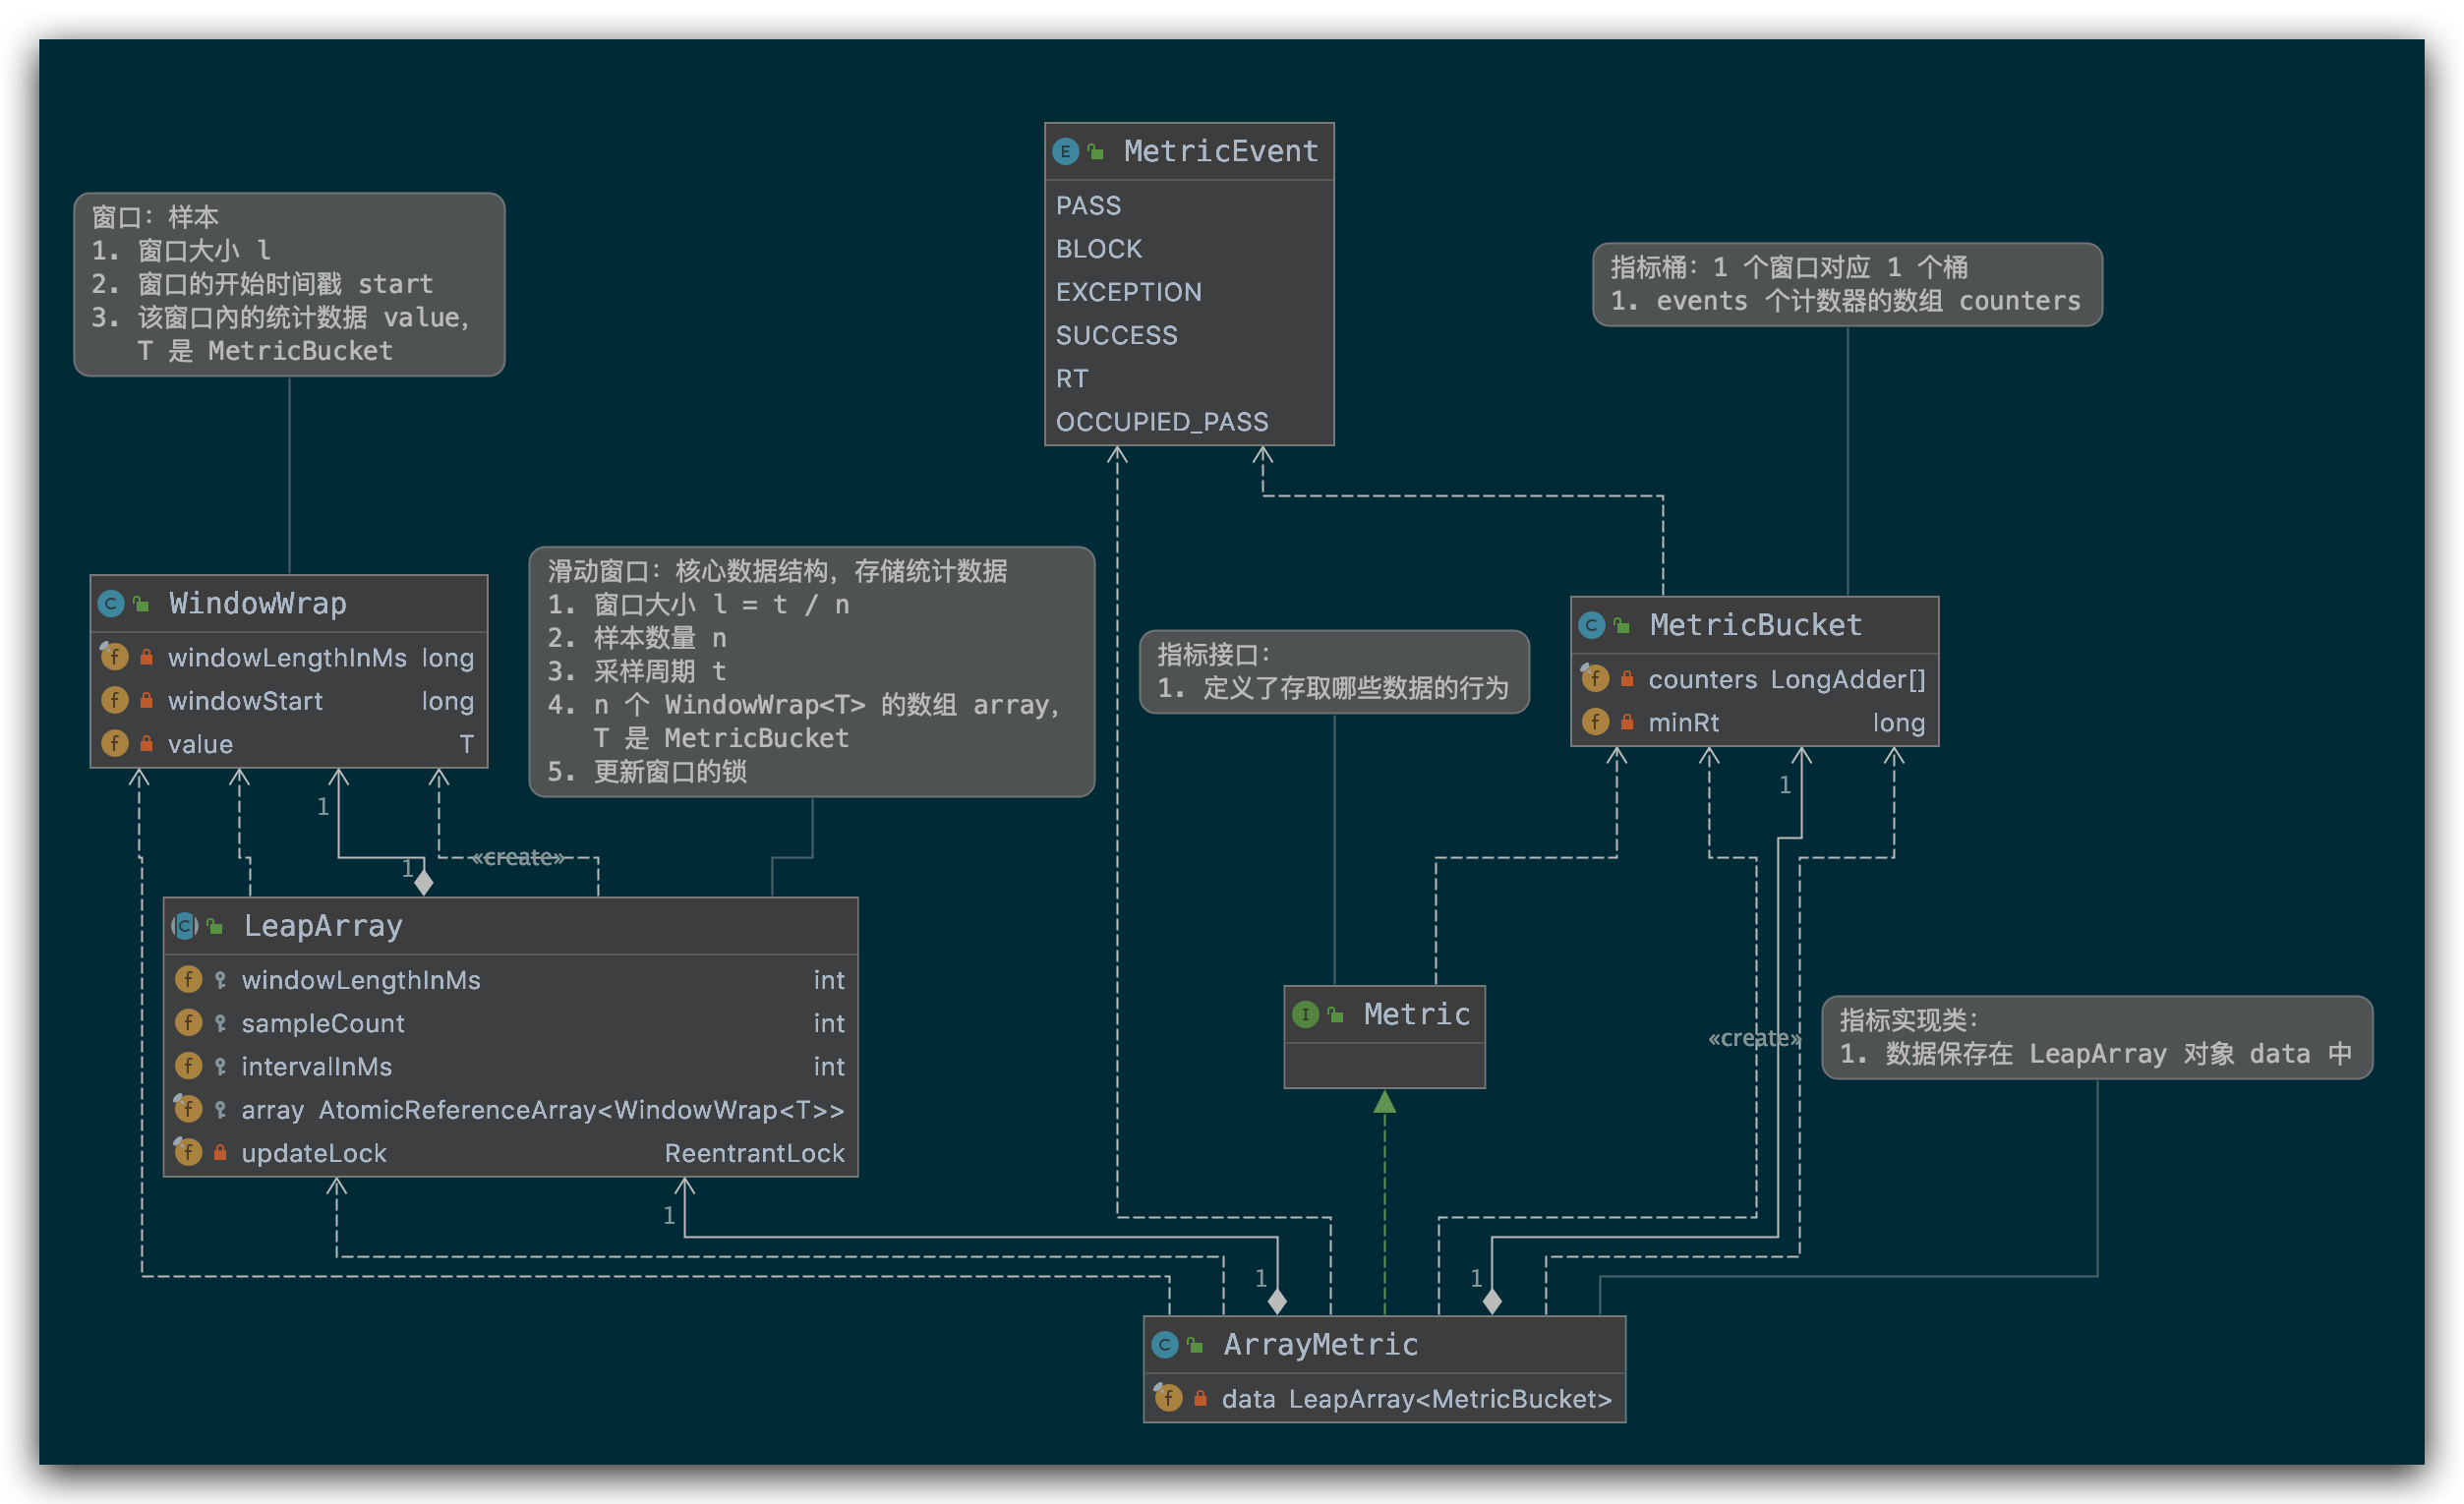2464x1504 pixels.
Task: Click the intervalInMs field name
Action: point(316,1067)
